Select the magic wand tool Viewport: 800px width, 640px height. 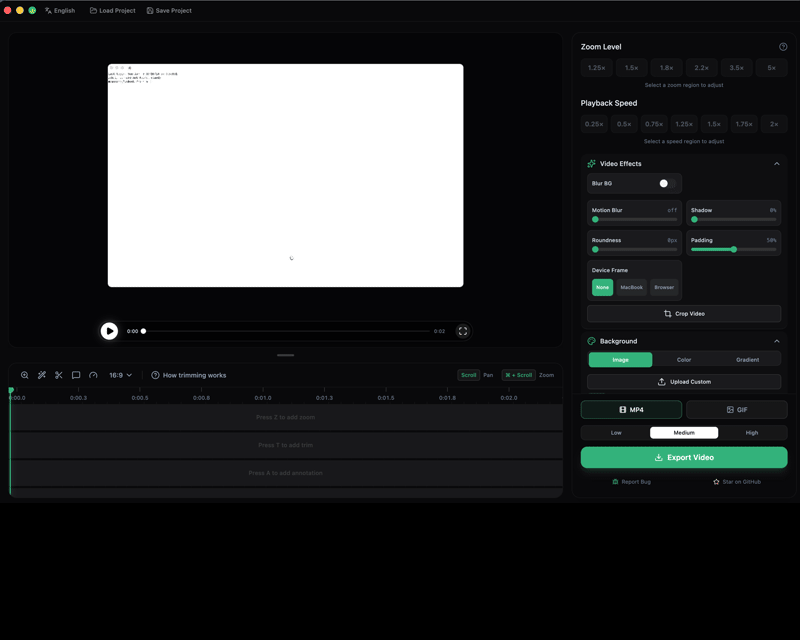[41, 375]
